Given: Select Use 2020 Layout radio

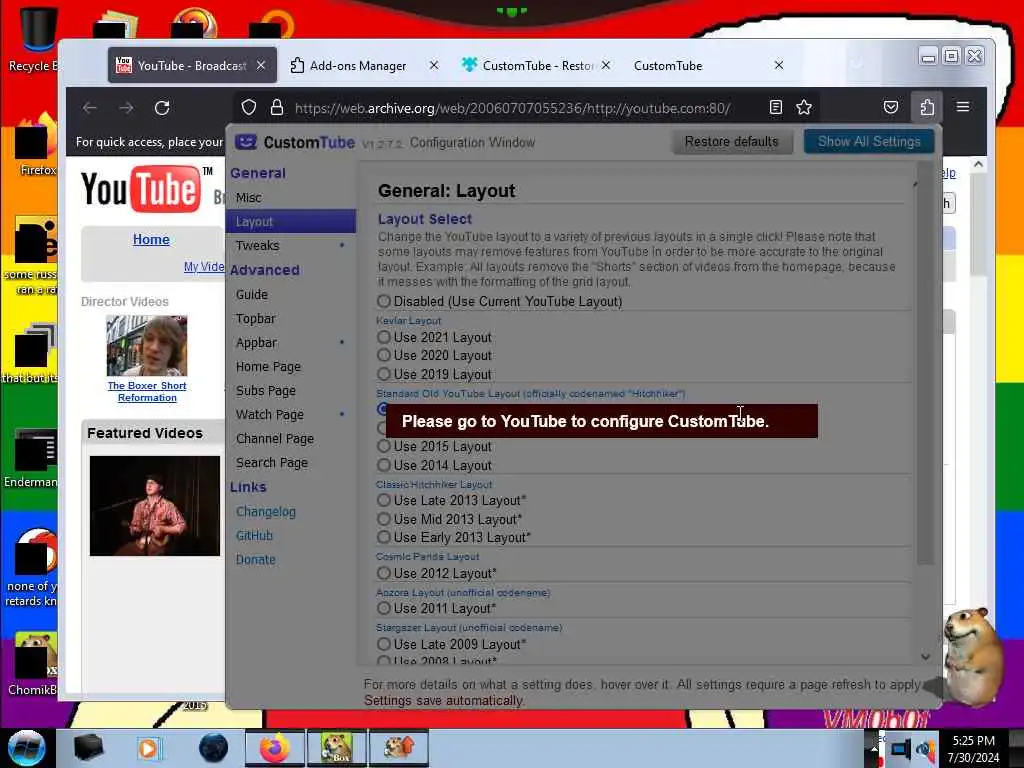Looking at the screenshot, I should pyautogui.click(x=383, y=355).
